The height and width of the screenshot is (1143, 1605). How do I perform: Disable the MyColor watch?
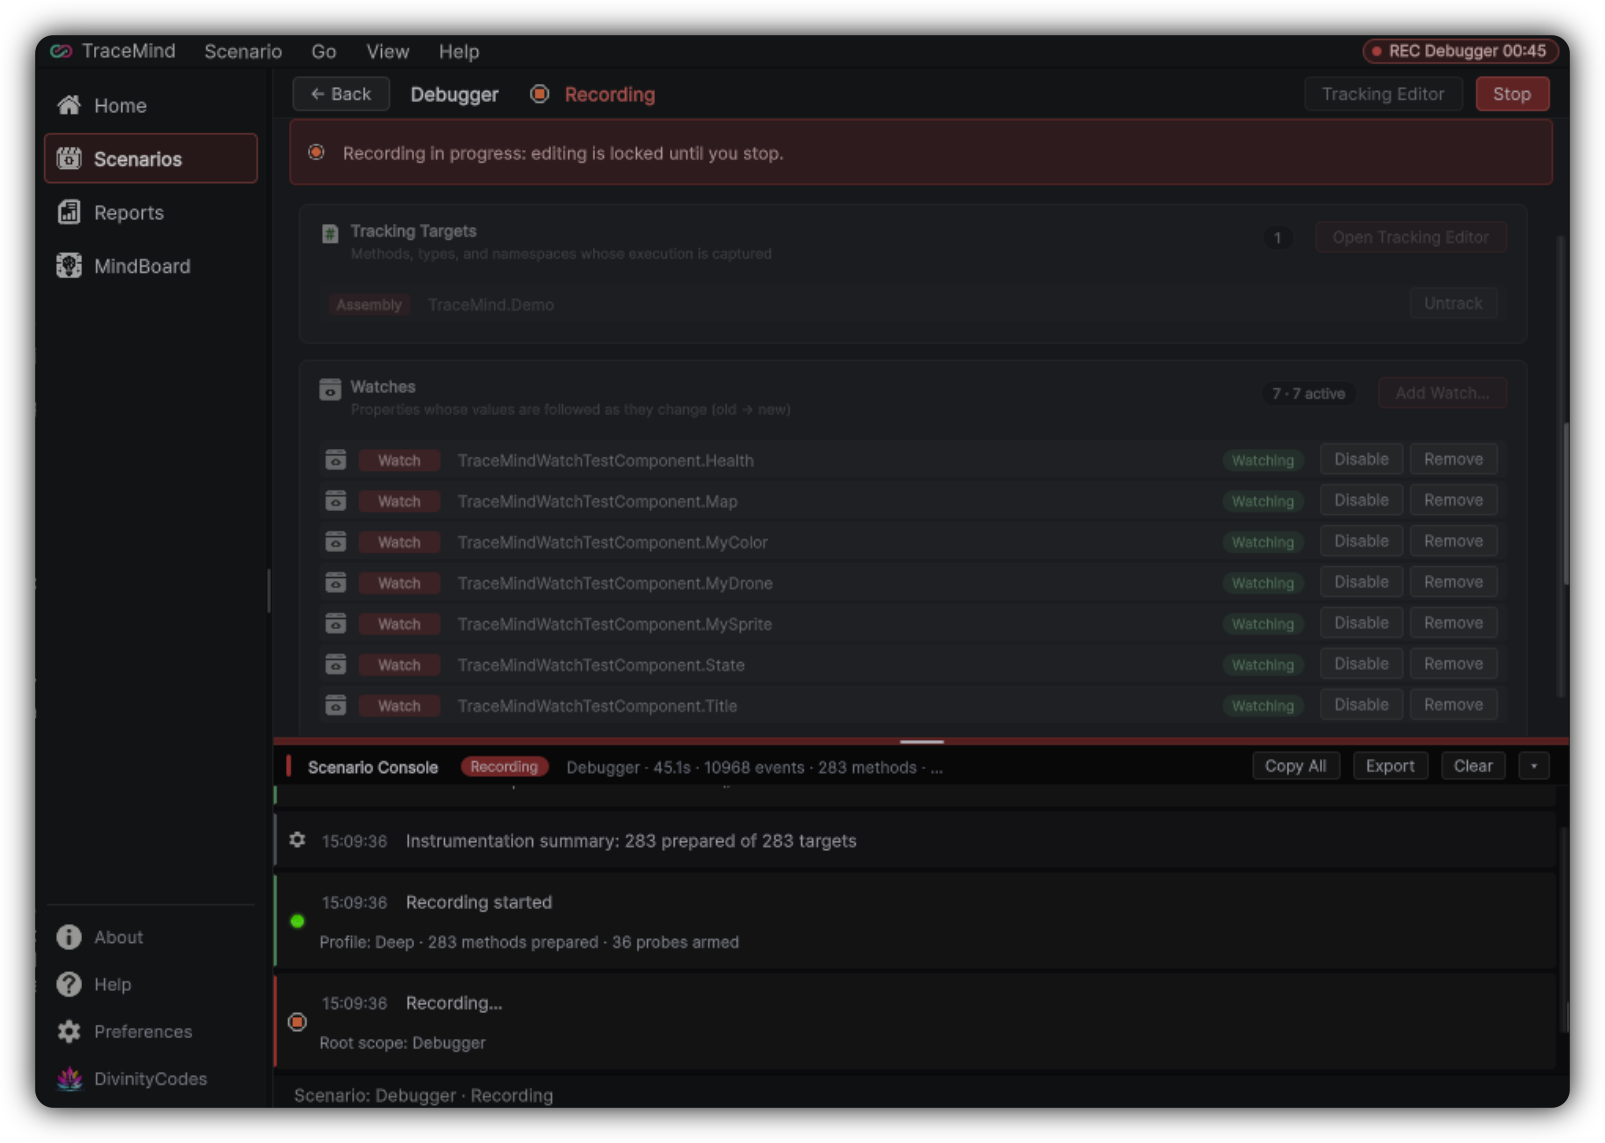point(1361,541)
